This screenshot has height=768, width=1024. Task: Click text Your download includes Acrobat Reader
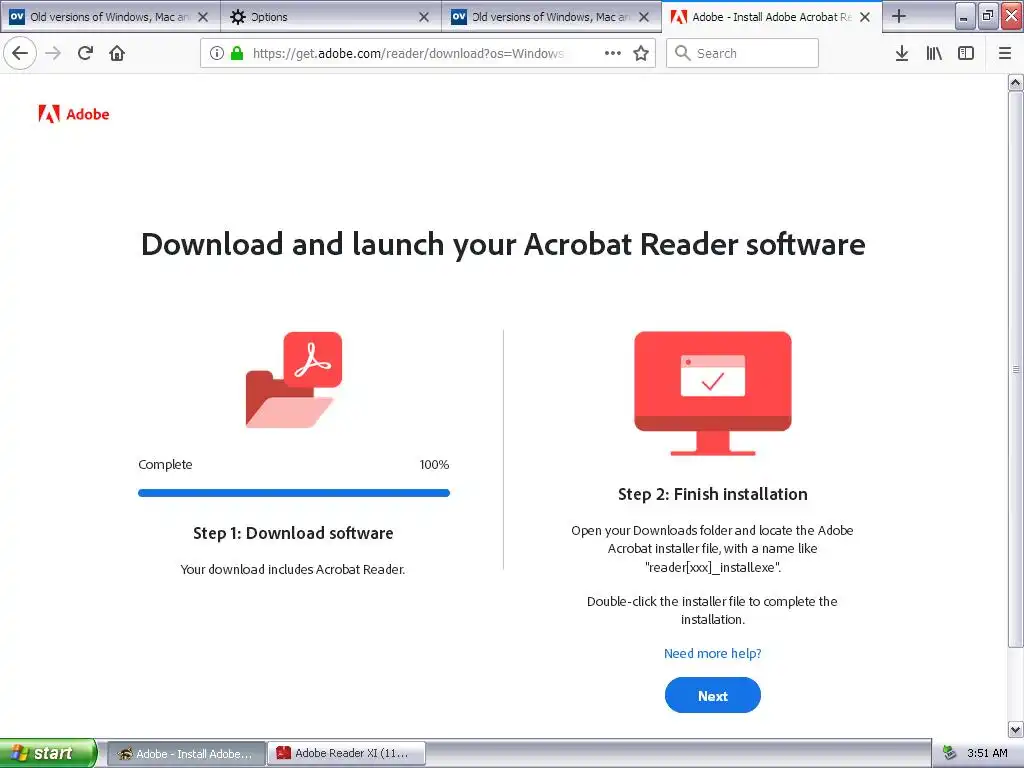[x=293, y=569]
